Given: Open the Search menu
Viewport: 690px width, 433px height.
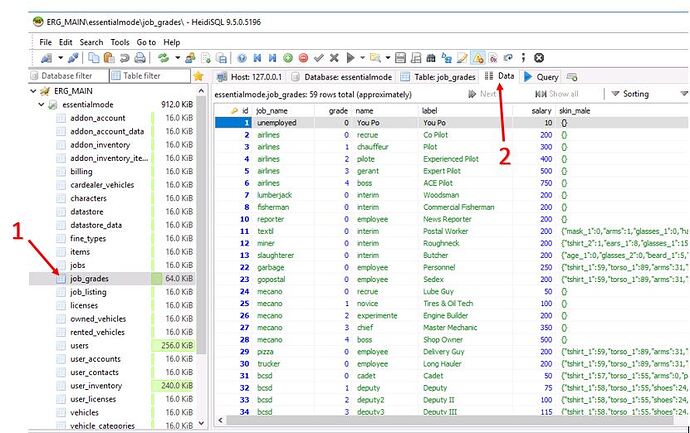Looking at the screenshot, I should (x=91, y=42).
